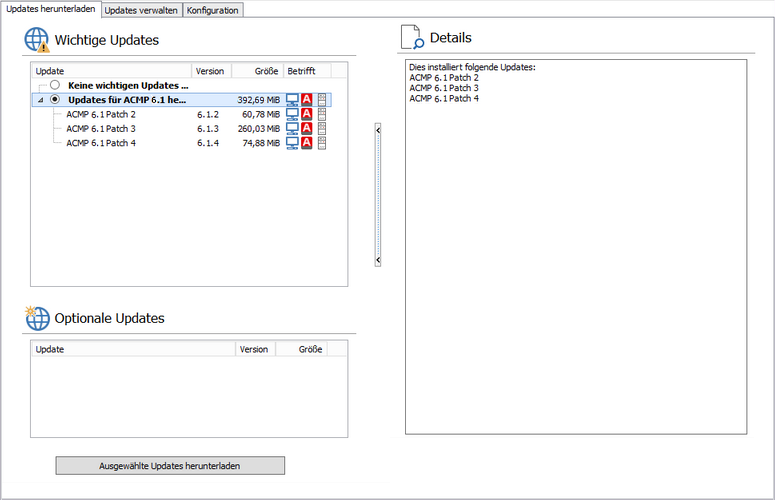775x500 pixels.
Task: Click the monitor icon in ACMP 6.1 Patch 4 row
Action: (x=292, y=143)
